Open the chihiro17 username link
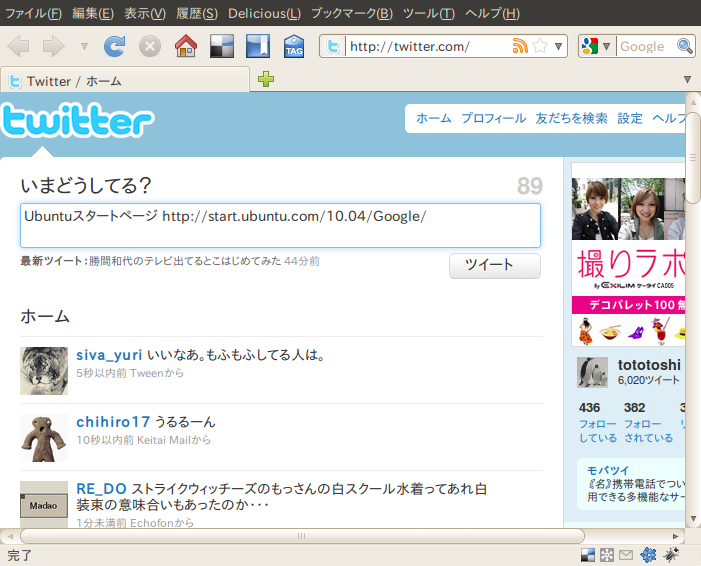The image size is (701, 566). click(x=113, y=422)
